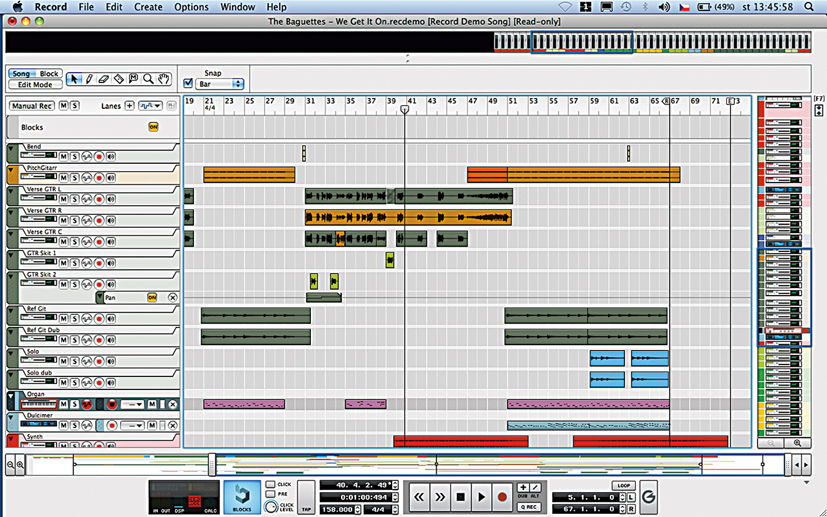The height and width of the screenshot is (517, 827).
Task: Click the Edit Mode button
Action: [x=35, y=84]
